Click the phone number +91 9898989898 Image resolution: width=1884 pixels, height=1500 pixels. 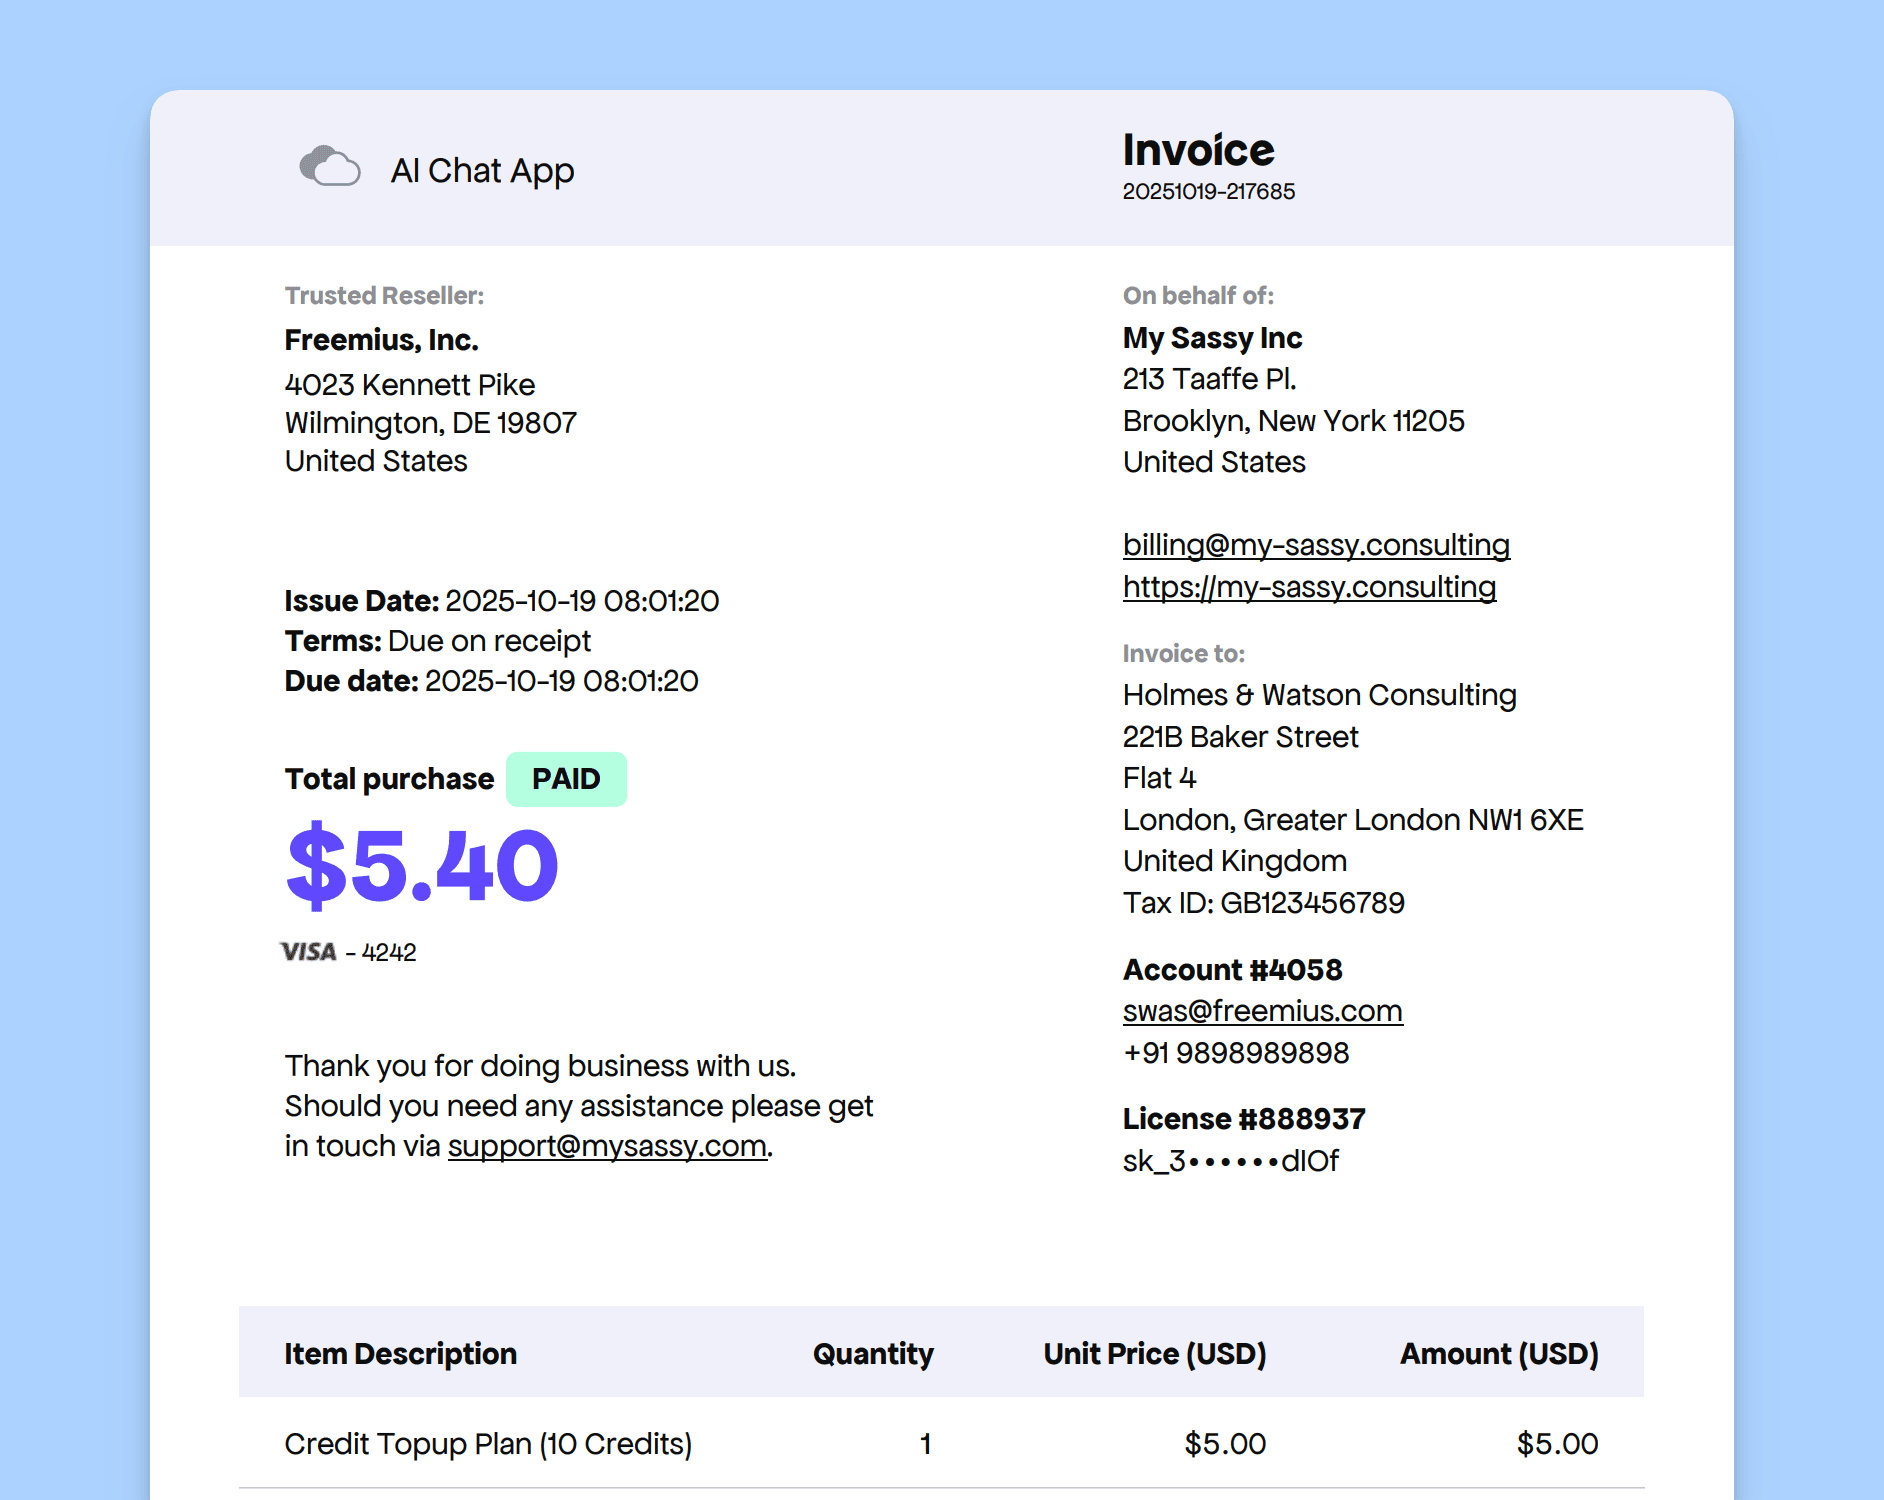tap(1235, 1053)
